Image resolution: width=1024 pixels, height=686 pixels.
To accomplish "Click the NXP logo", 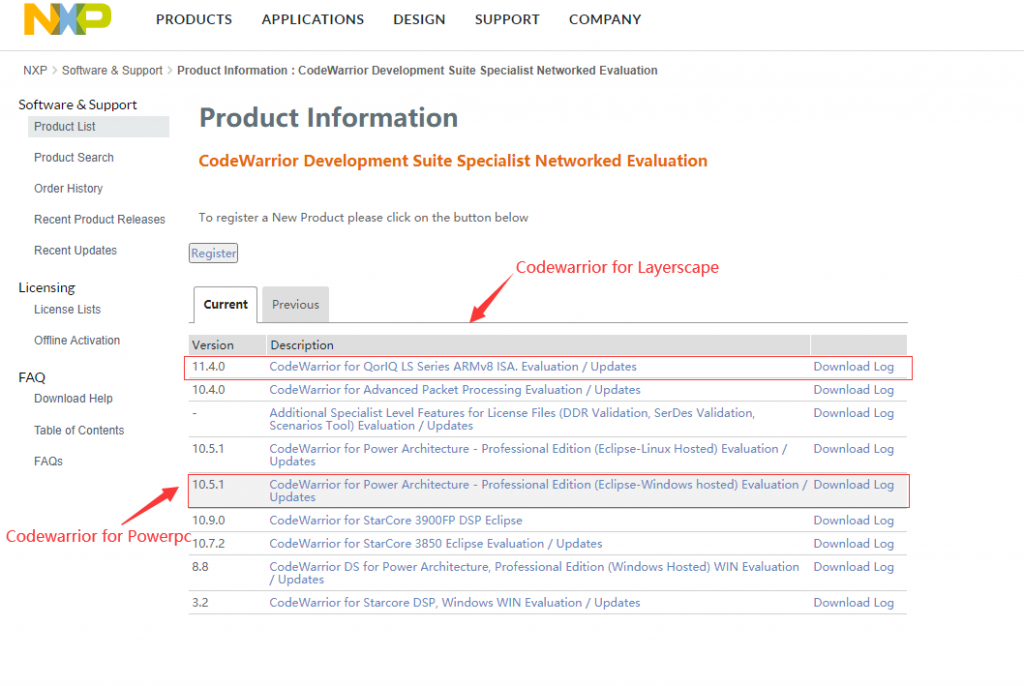I will coord(67,19).
